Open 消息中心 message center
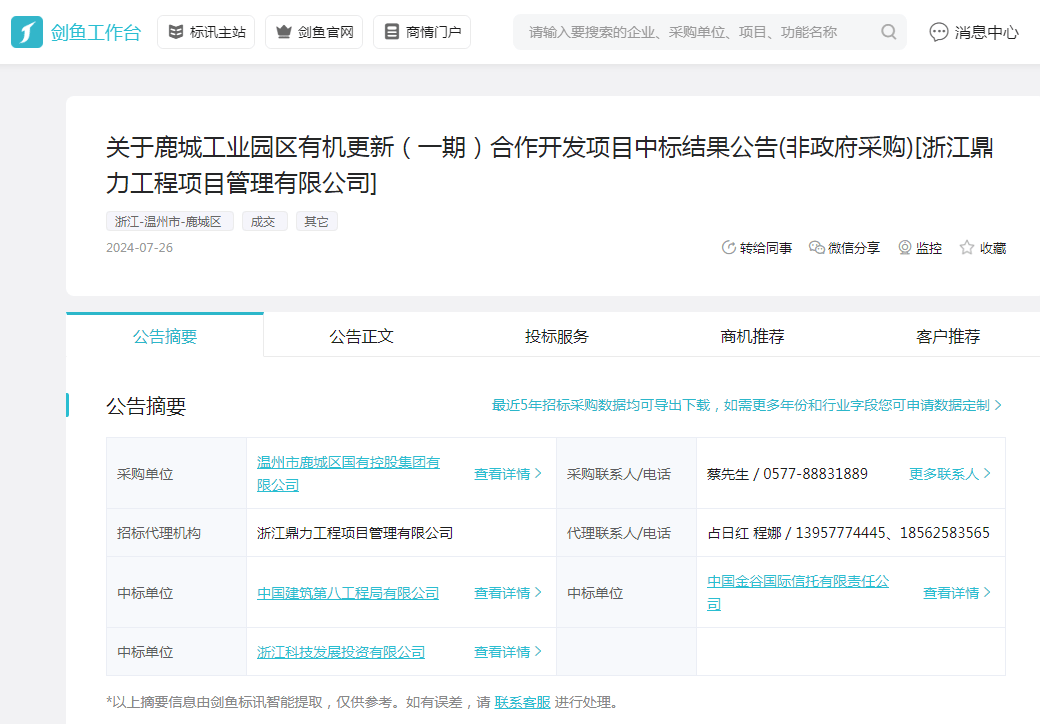1040x724 pixels. coord(974,32)
